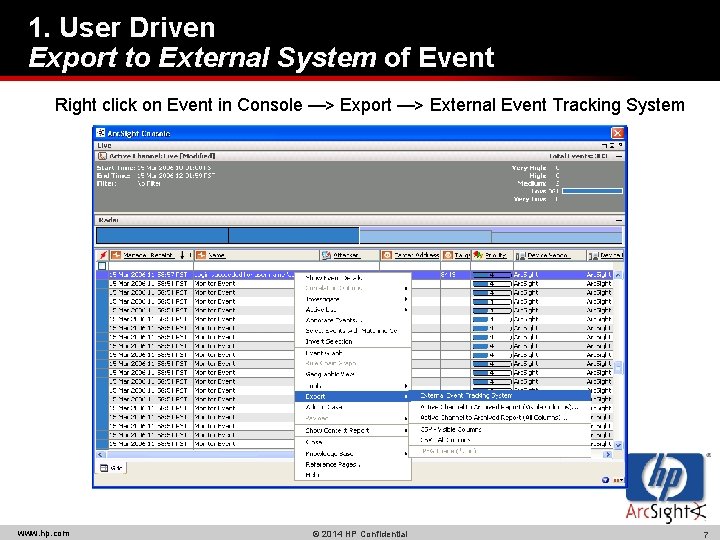Expand the Investigate submenu arrow
720x540 pixels.
pos(406,299)
